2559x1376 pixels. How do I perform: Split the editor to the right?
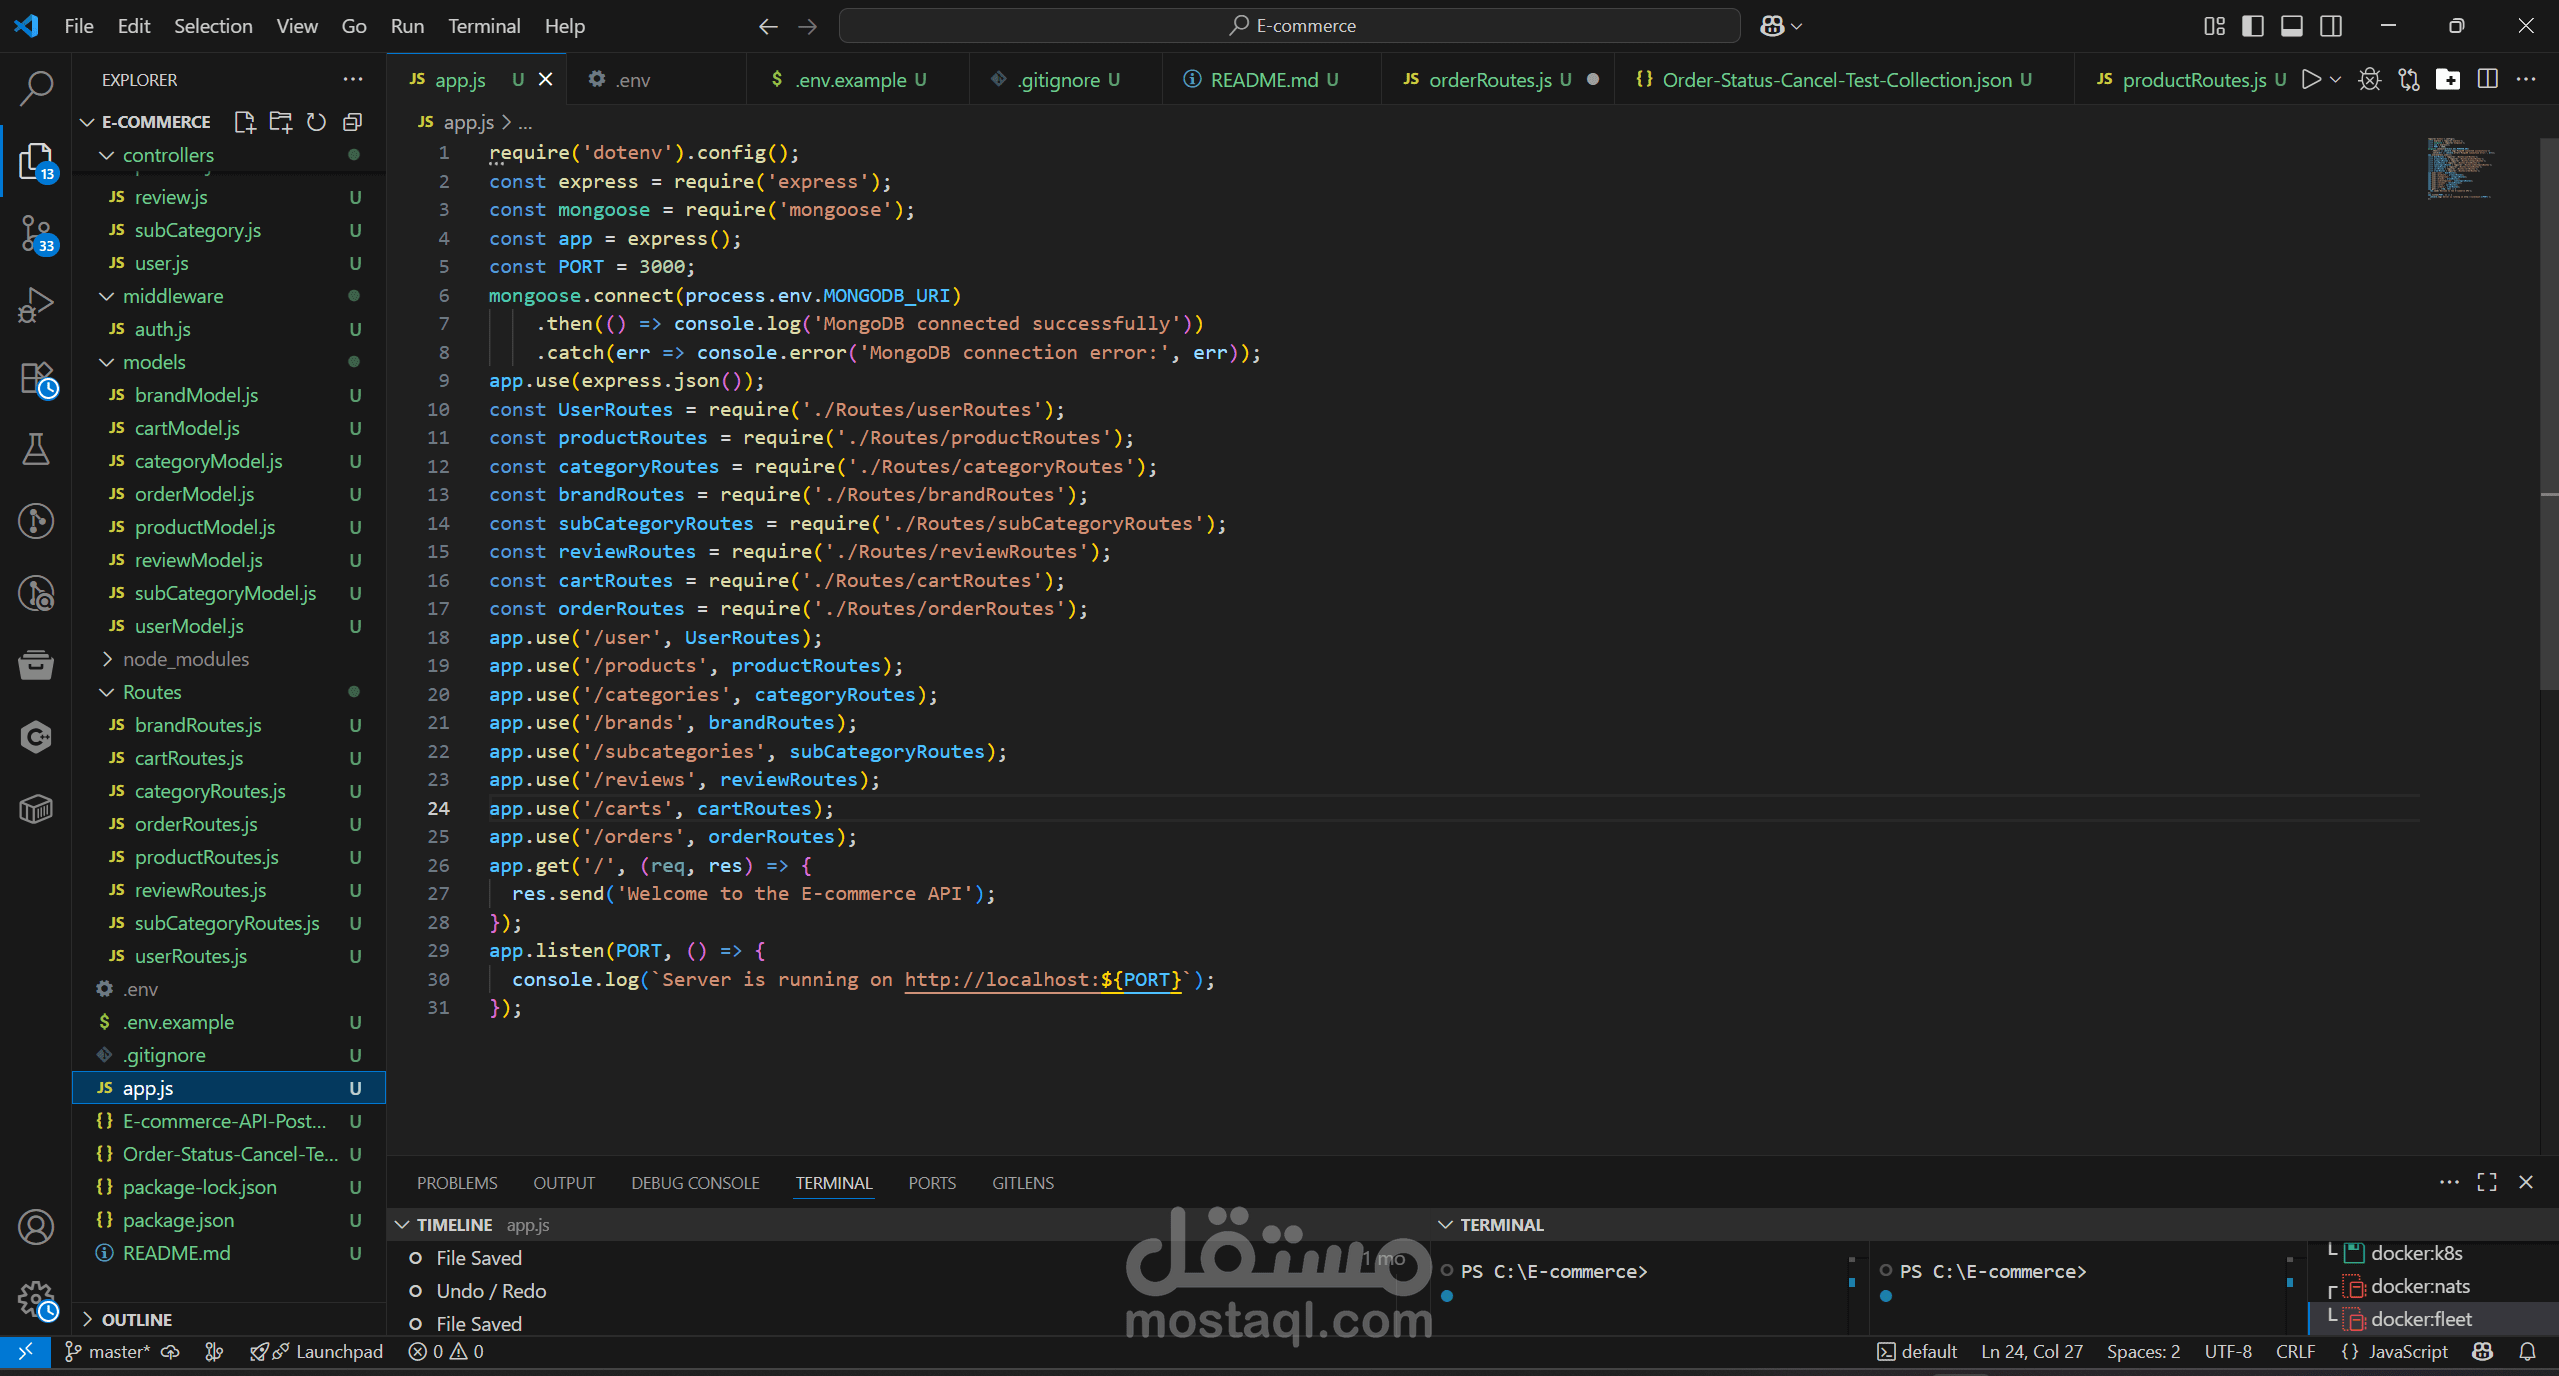[2487, 79]
